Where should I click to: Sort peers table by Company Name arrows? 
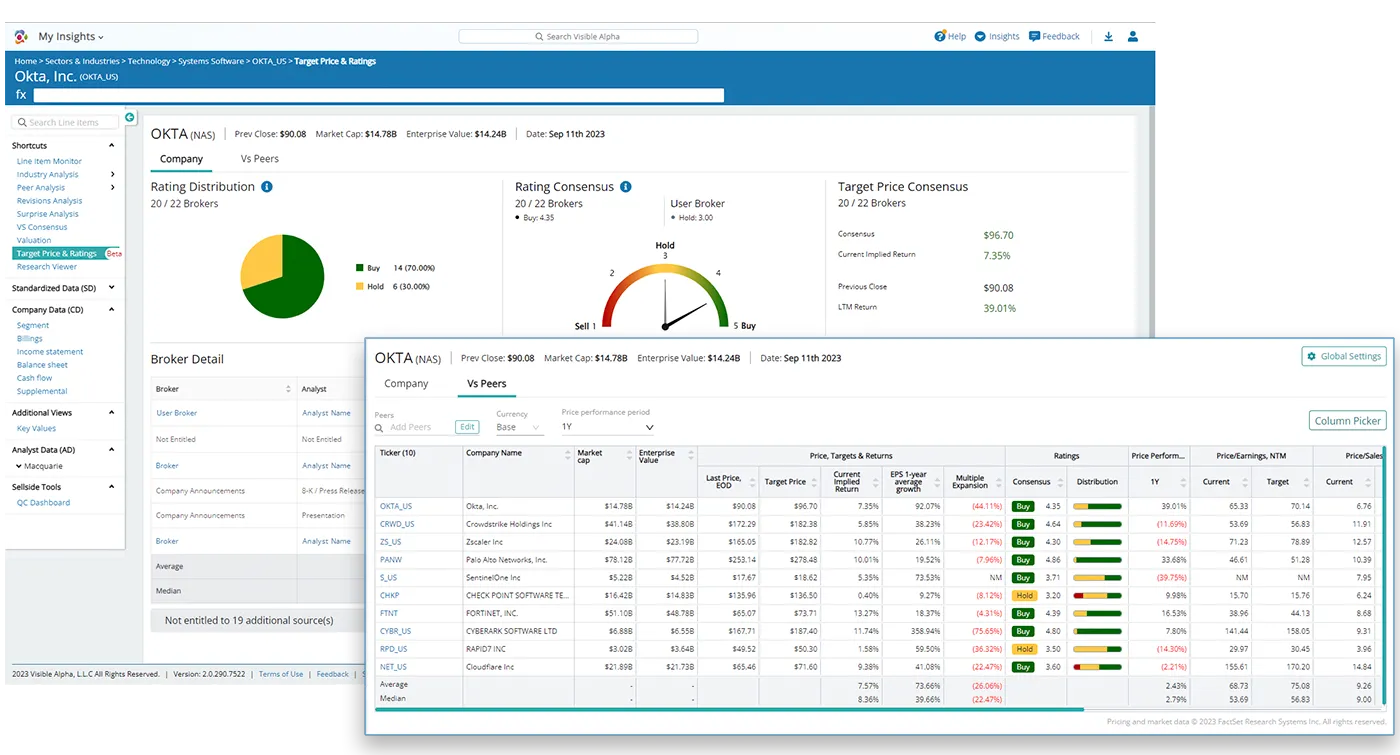coord(568,453)
